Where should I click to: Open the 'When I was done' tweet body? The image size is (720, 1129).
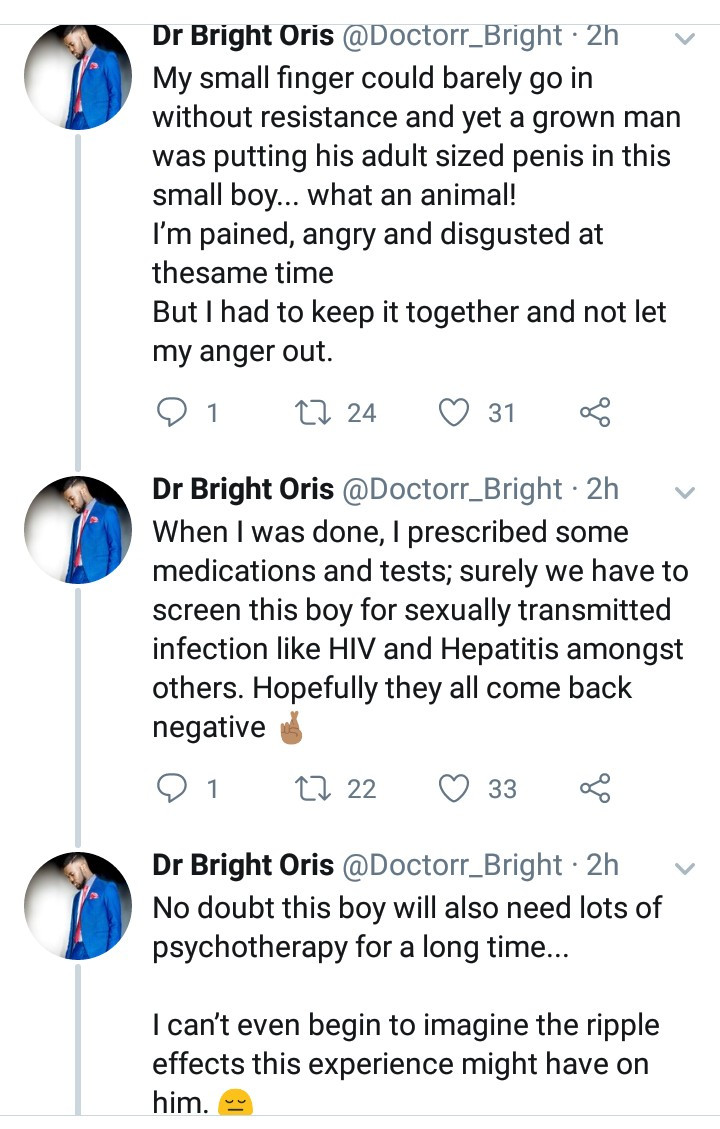420,629
